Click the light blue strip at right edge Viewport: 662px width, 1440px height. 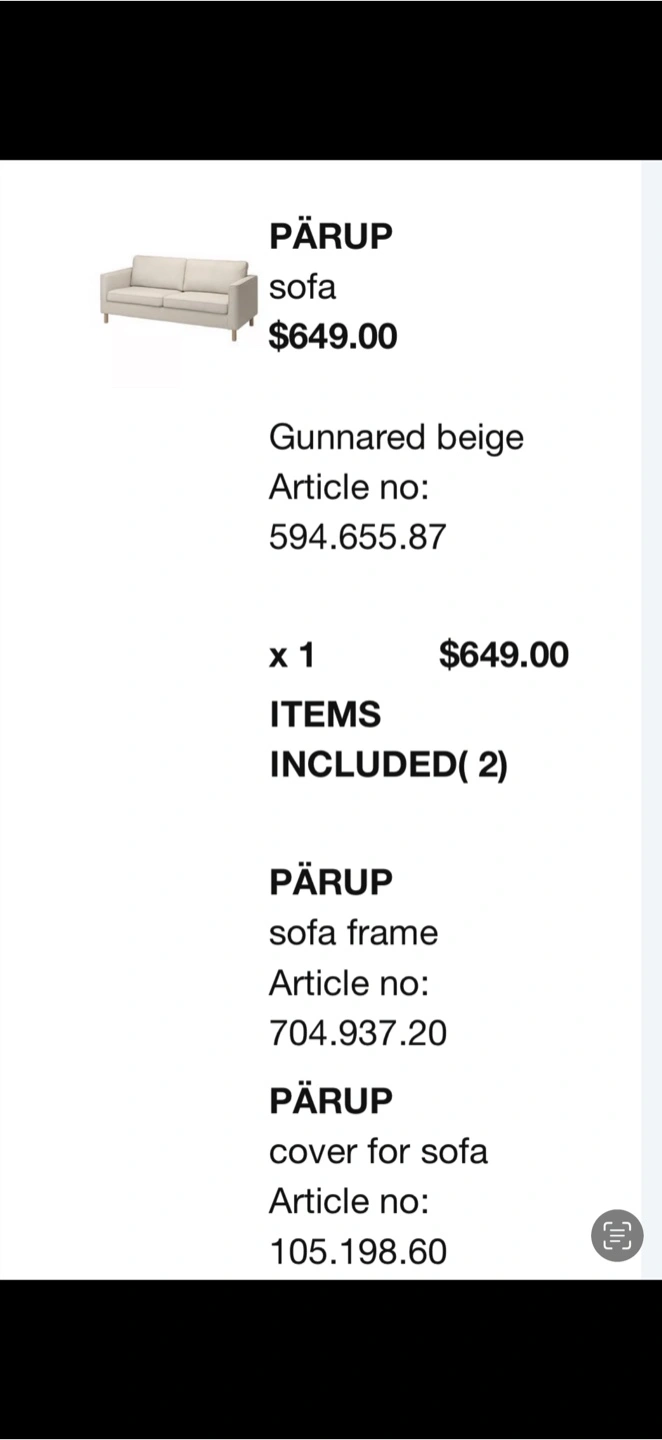point(651,700)
